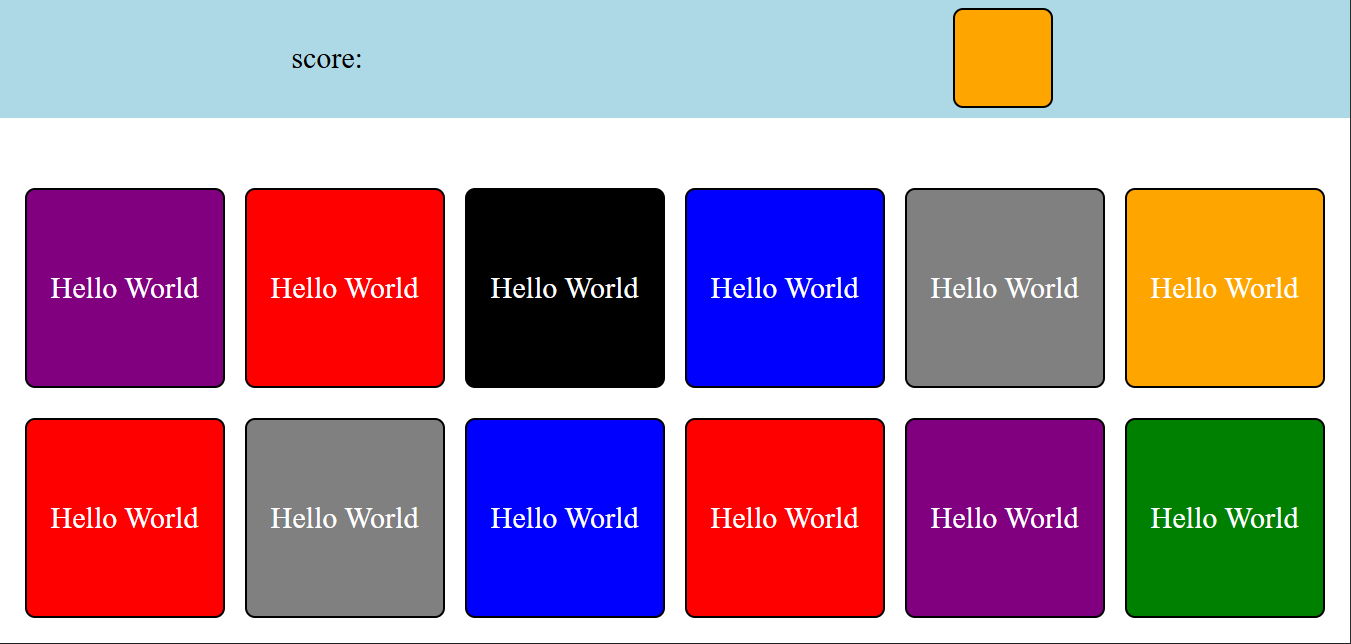Click the score label in the header
The height and width of the screenshot is (644, 1351).
(x=326, y=59)
